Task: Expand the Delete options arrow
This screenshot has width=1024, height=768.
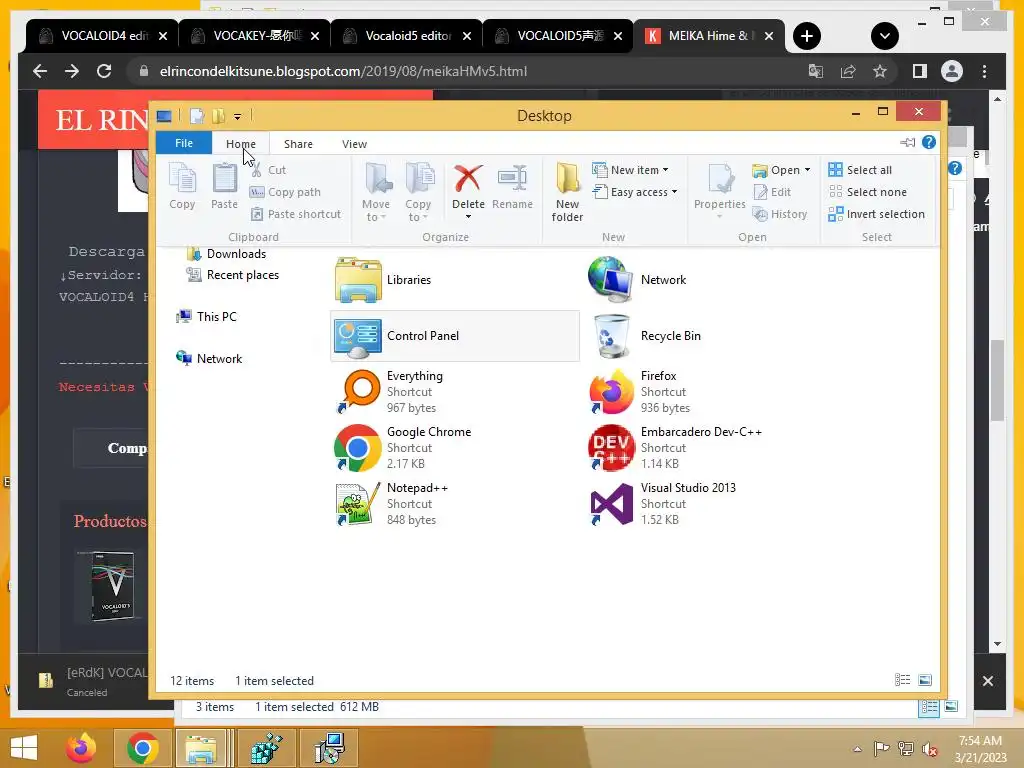Action: tap(468, 217)
